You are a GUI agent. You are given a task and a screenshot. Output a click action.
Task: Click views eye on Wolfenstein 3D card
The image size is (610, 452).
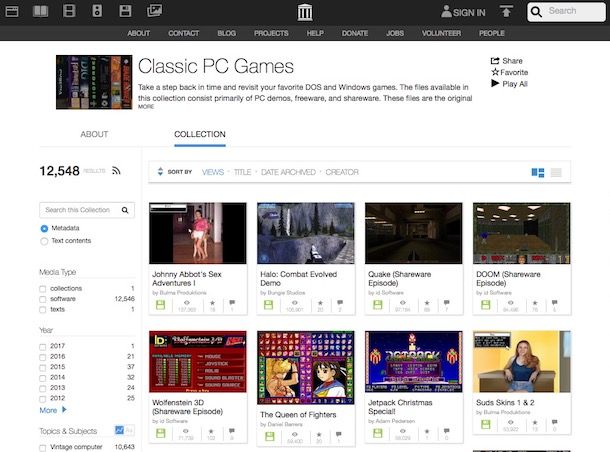(186, 431)
